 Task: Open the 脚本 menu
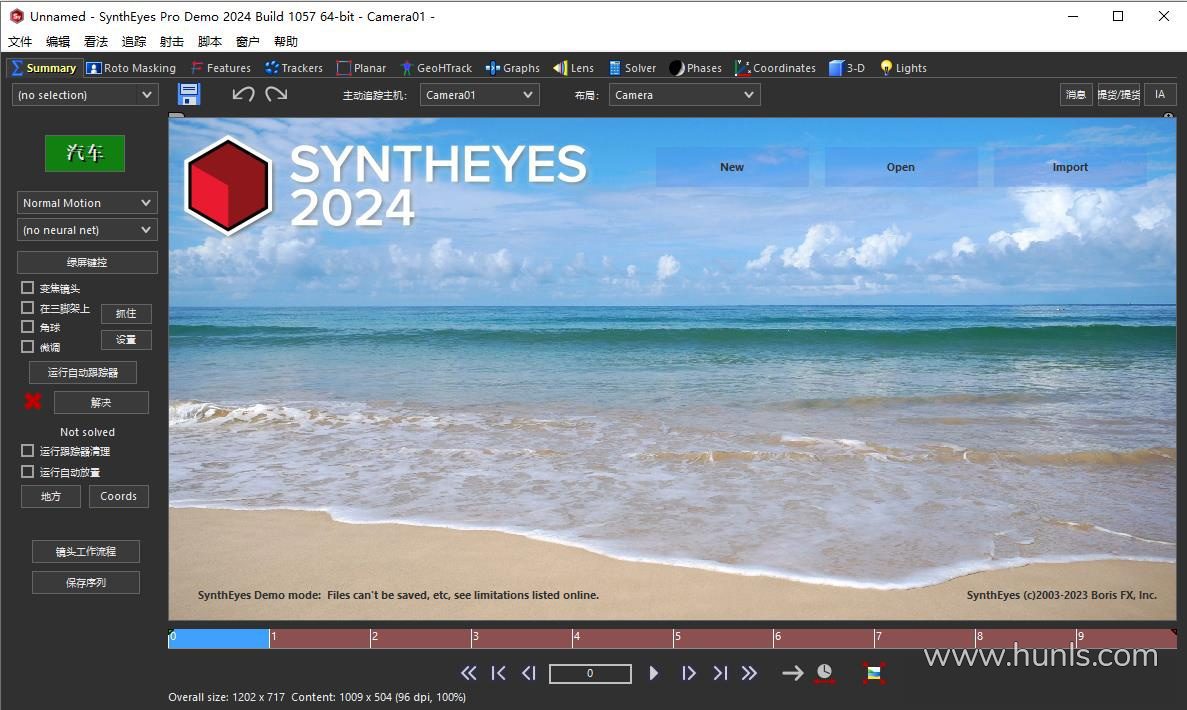[210, 42]
